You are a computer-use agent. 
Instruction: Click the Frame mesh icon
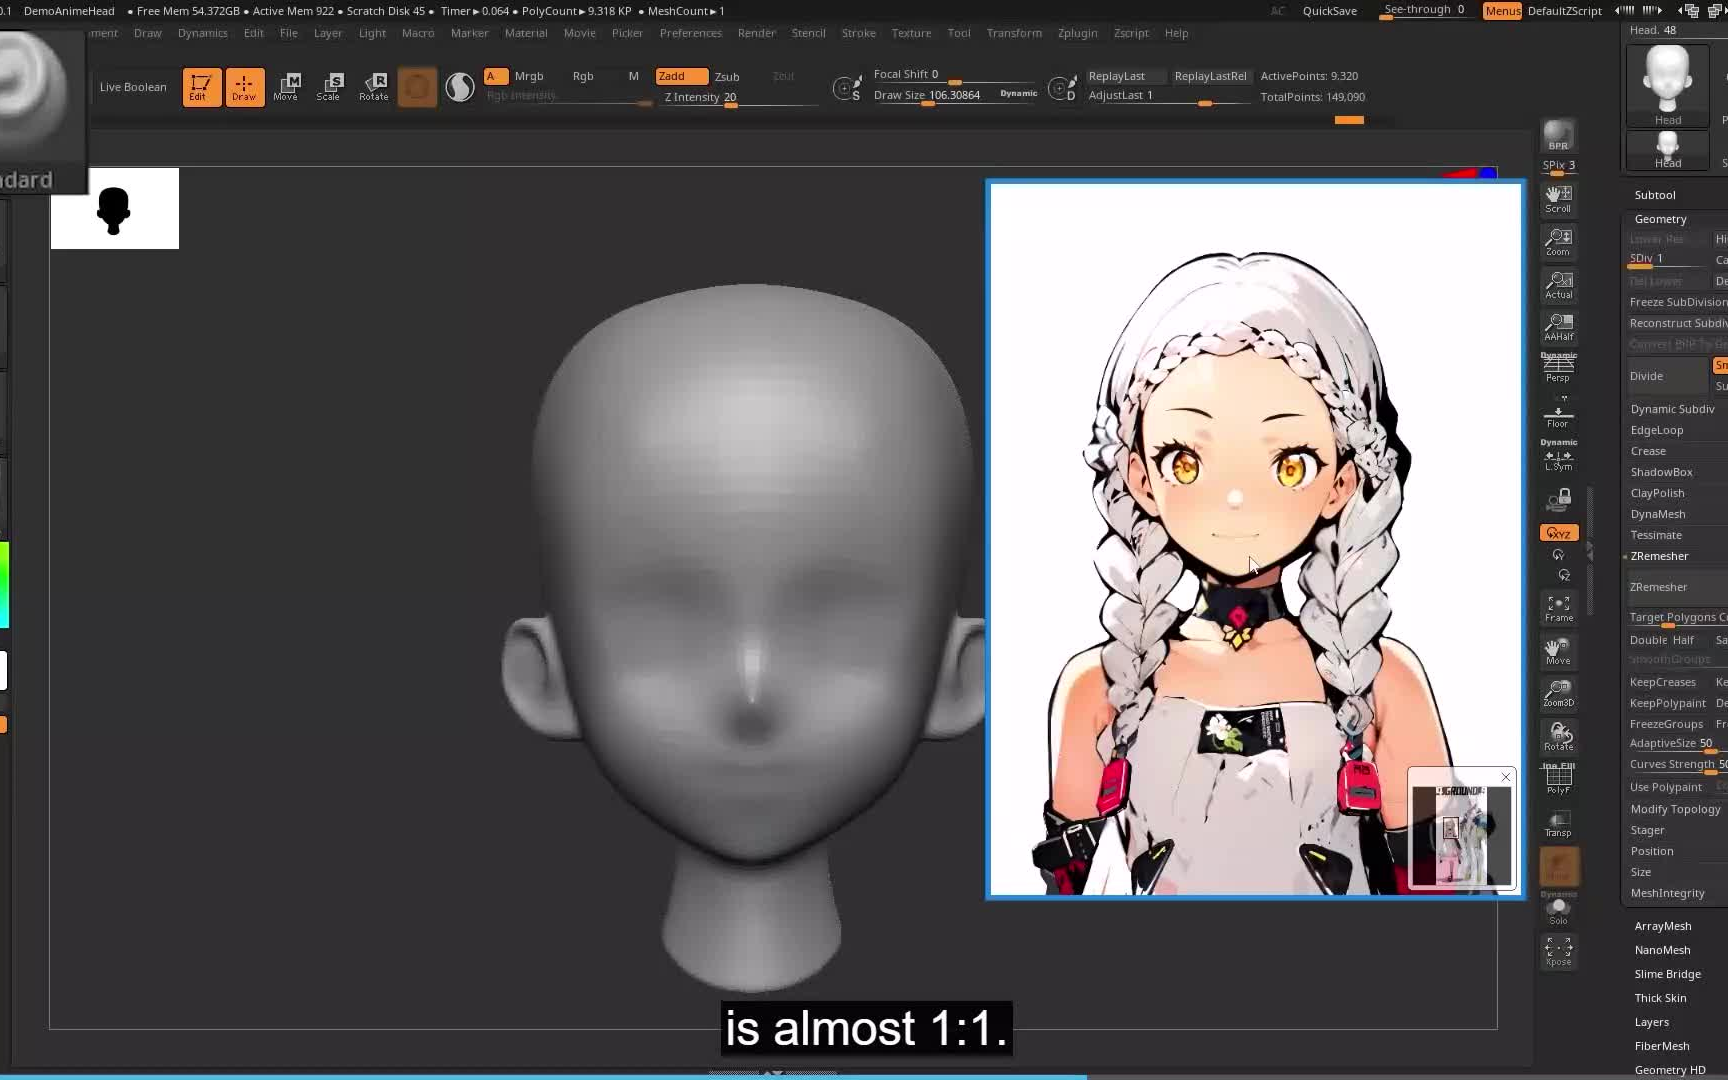click(1557, 607)
